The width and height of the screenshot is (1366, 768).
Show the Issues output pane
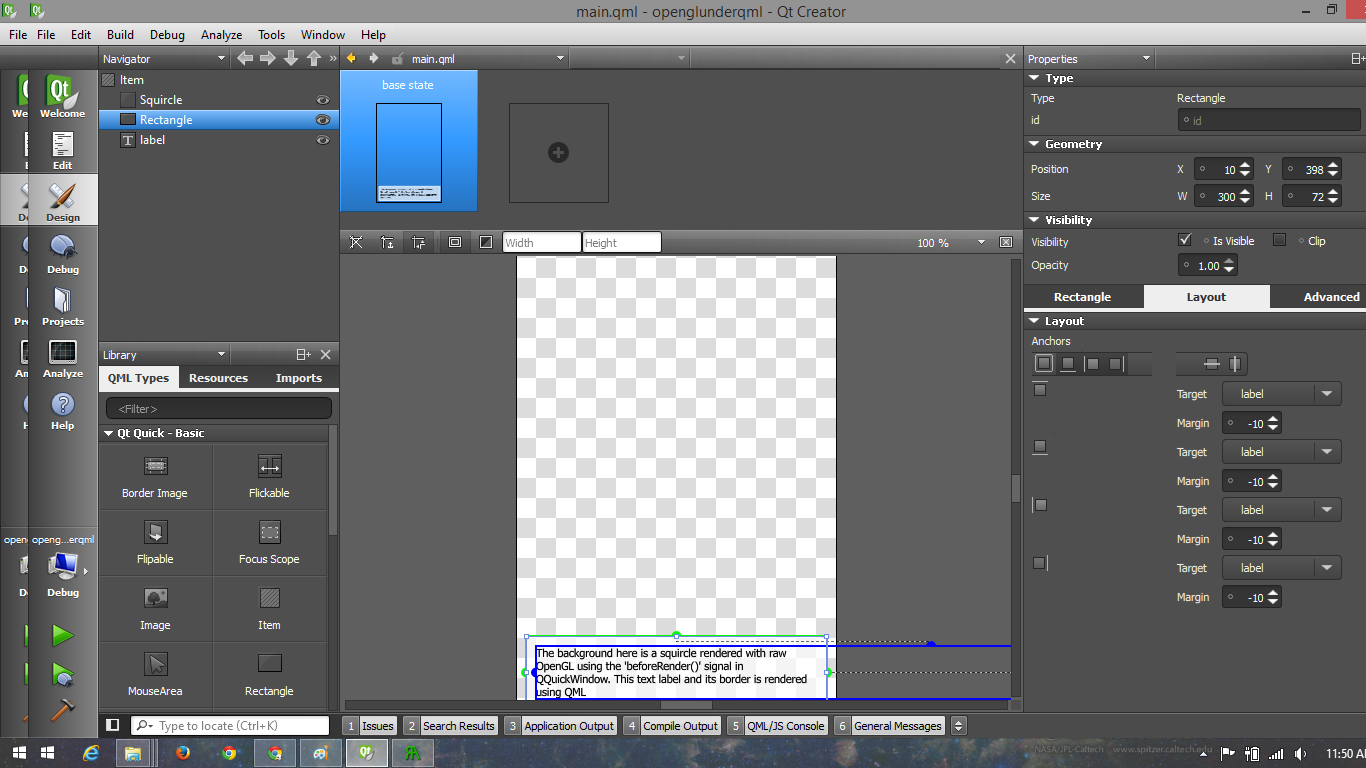(x=370, y=726)
